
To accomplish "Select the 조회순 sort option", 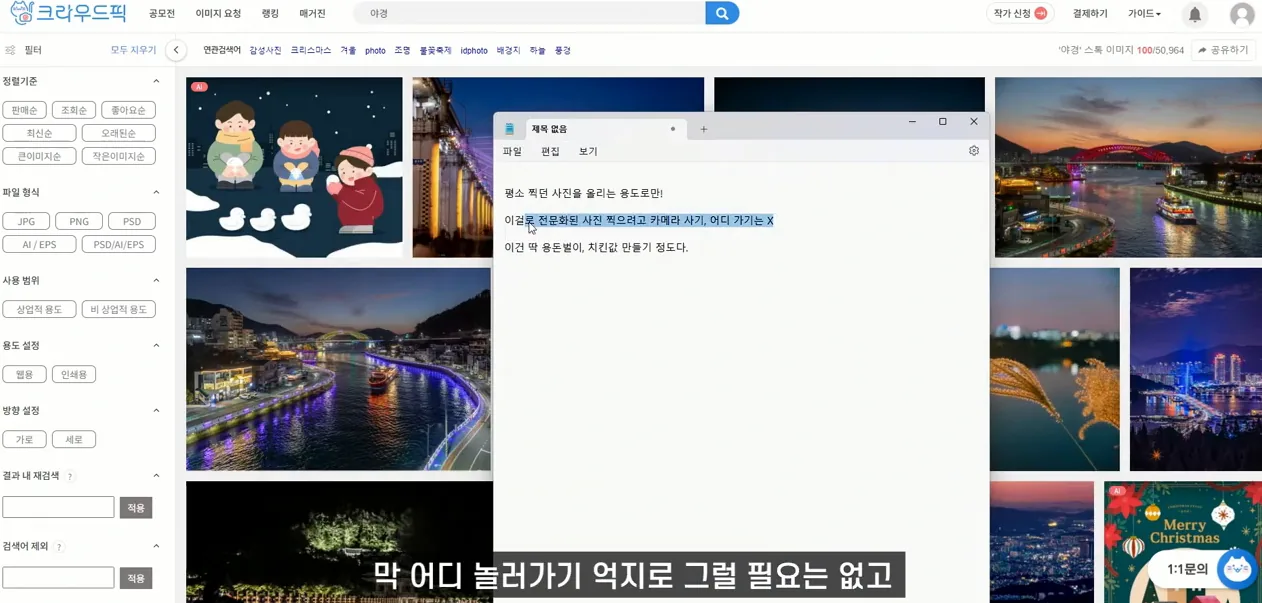I will (74, 110).
